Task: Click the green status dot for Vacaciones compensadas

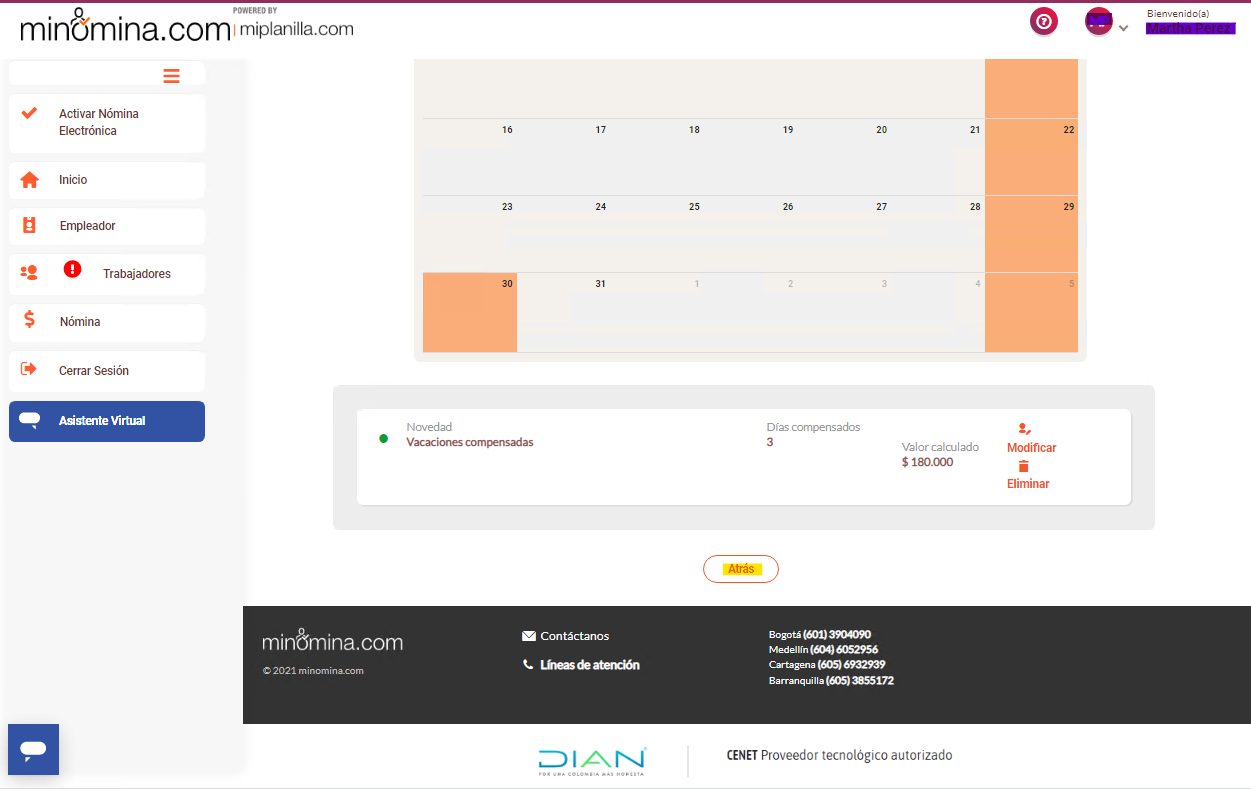Action: coord(383,438)
